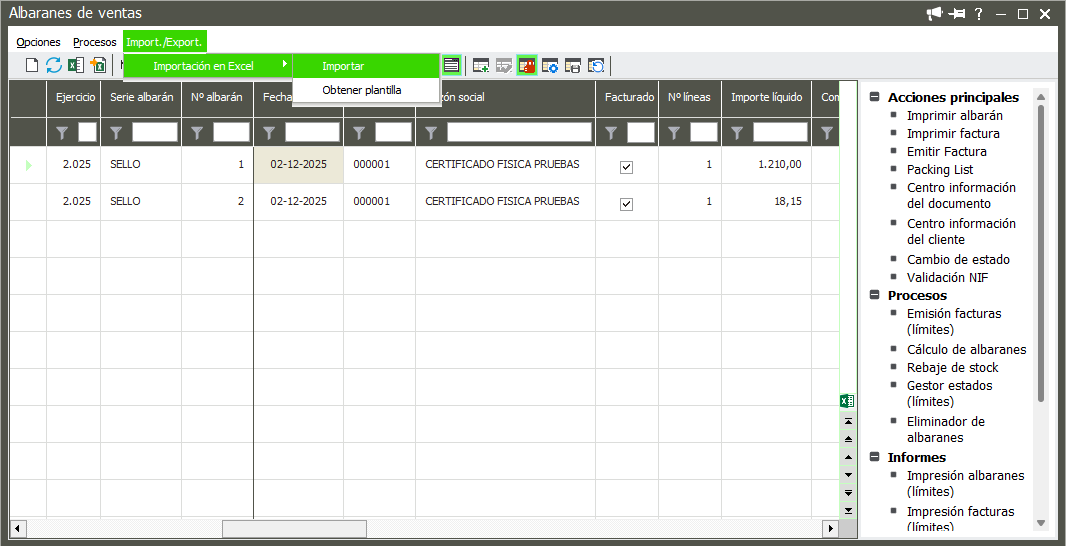Image resolution: width=1066 pixels, height=546 pixels.
Task: Click the pin icon in the title bar
Action: pos(957,14)
